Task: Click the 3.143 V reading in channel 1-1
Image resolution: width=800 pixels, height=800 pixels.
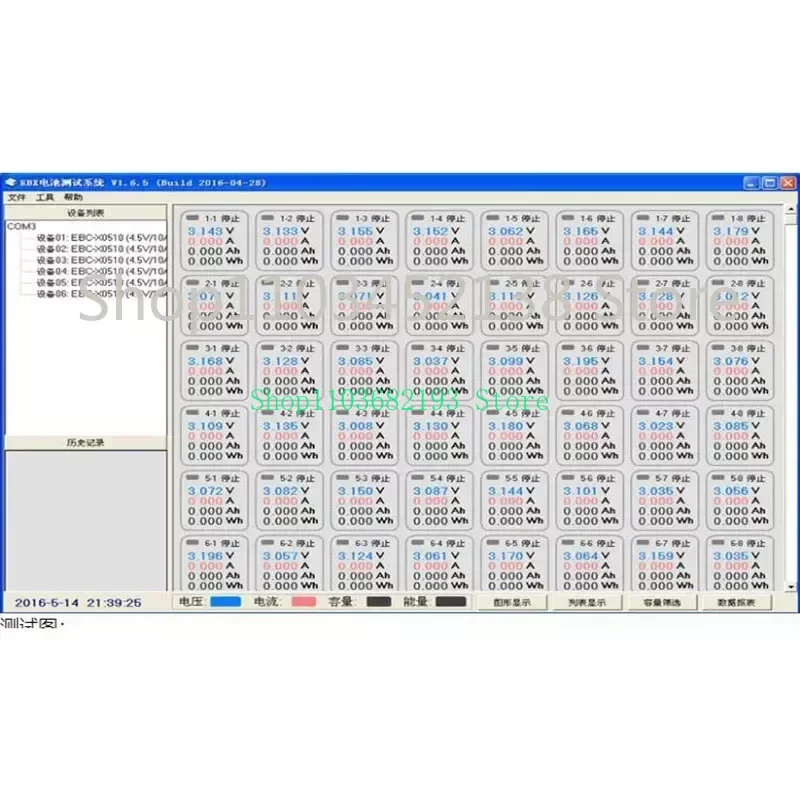Action: click(x=210, y=231)
